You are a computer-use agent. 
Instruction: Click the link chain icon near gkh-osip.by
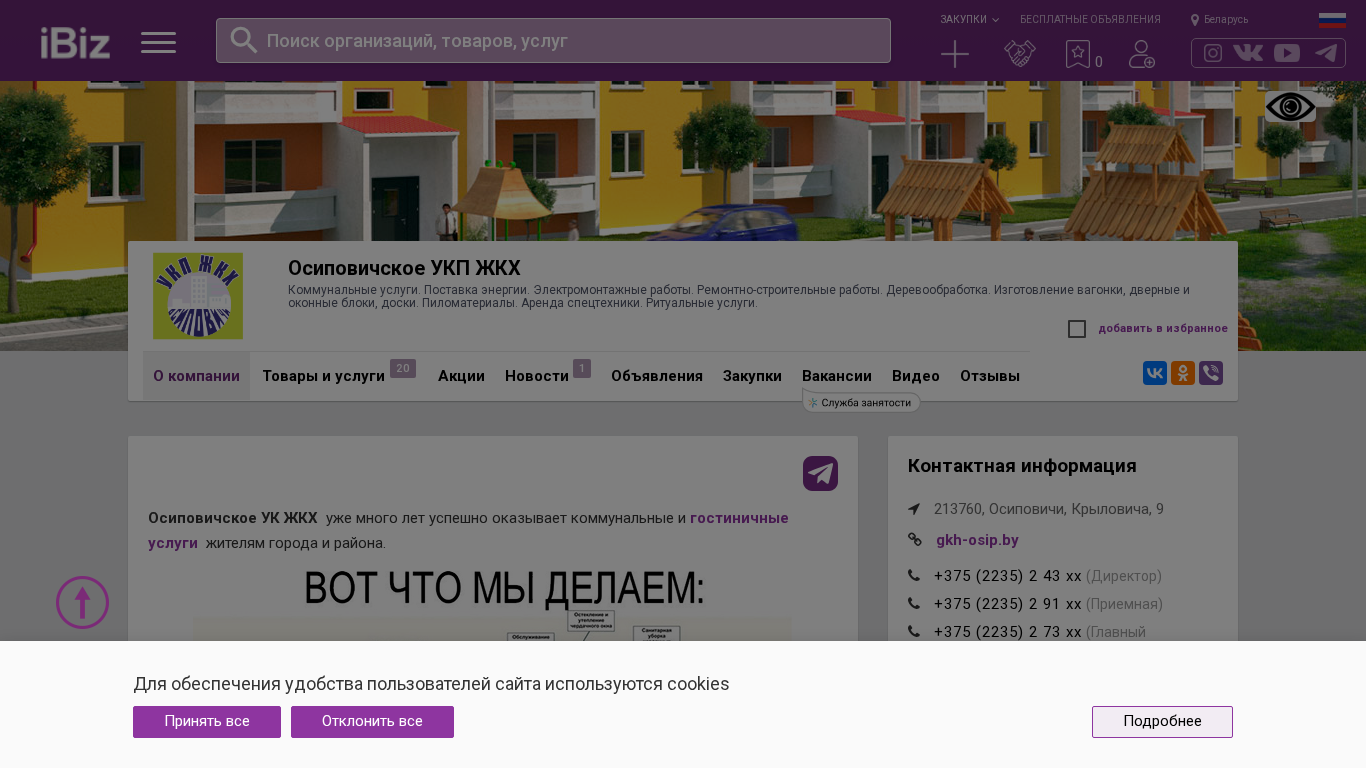tap(915, 540)
